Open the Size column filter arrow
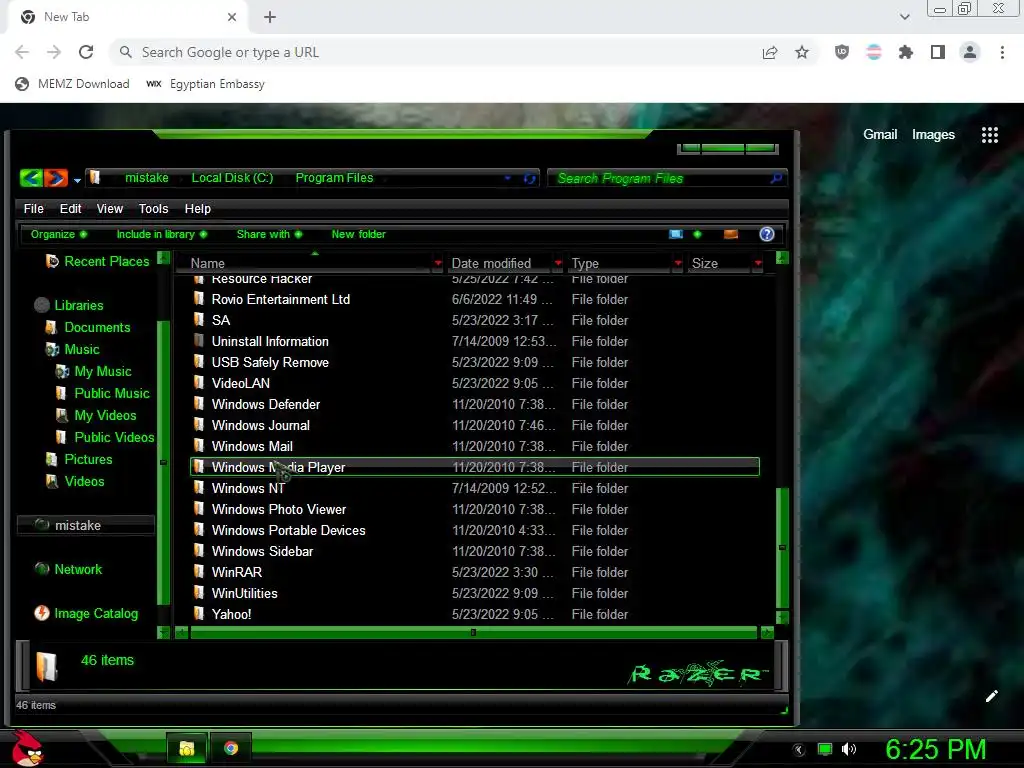 758,263
